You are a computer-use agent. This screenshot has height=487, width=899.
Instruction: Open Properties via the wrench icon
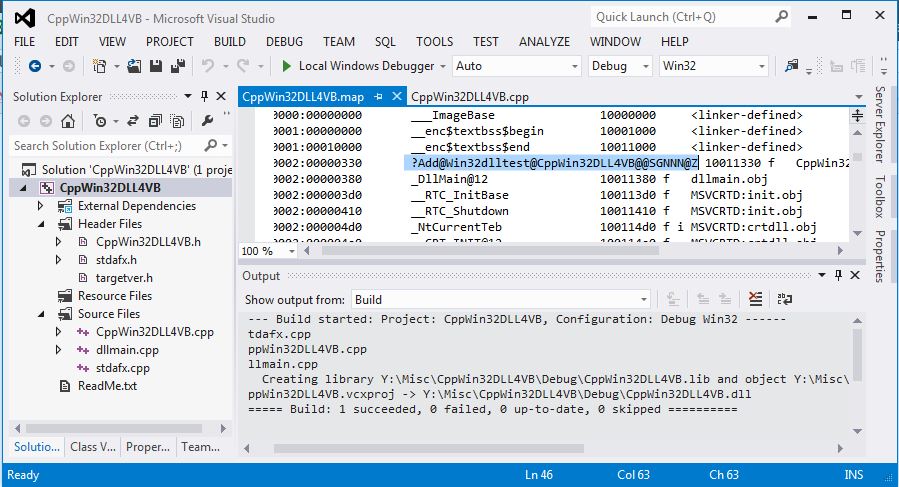click(208, 121)
